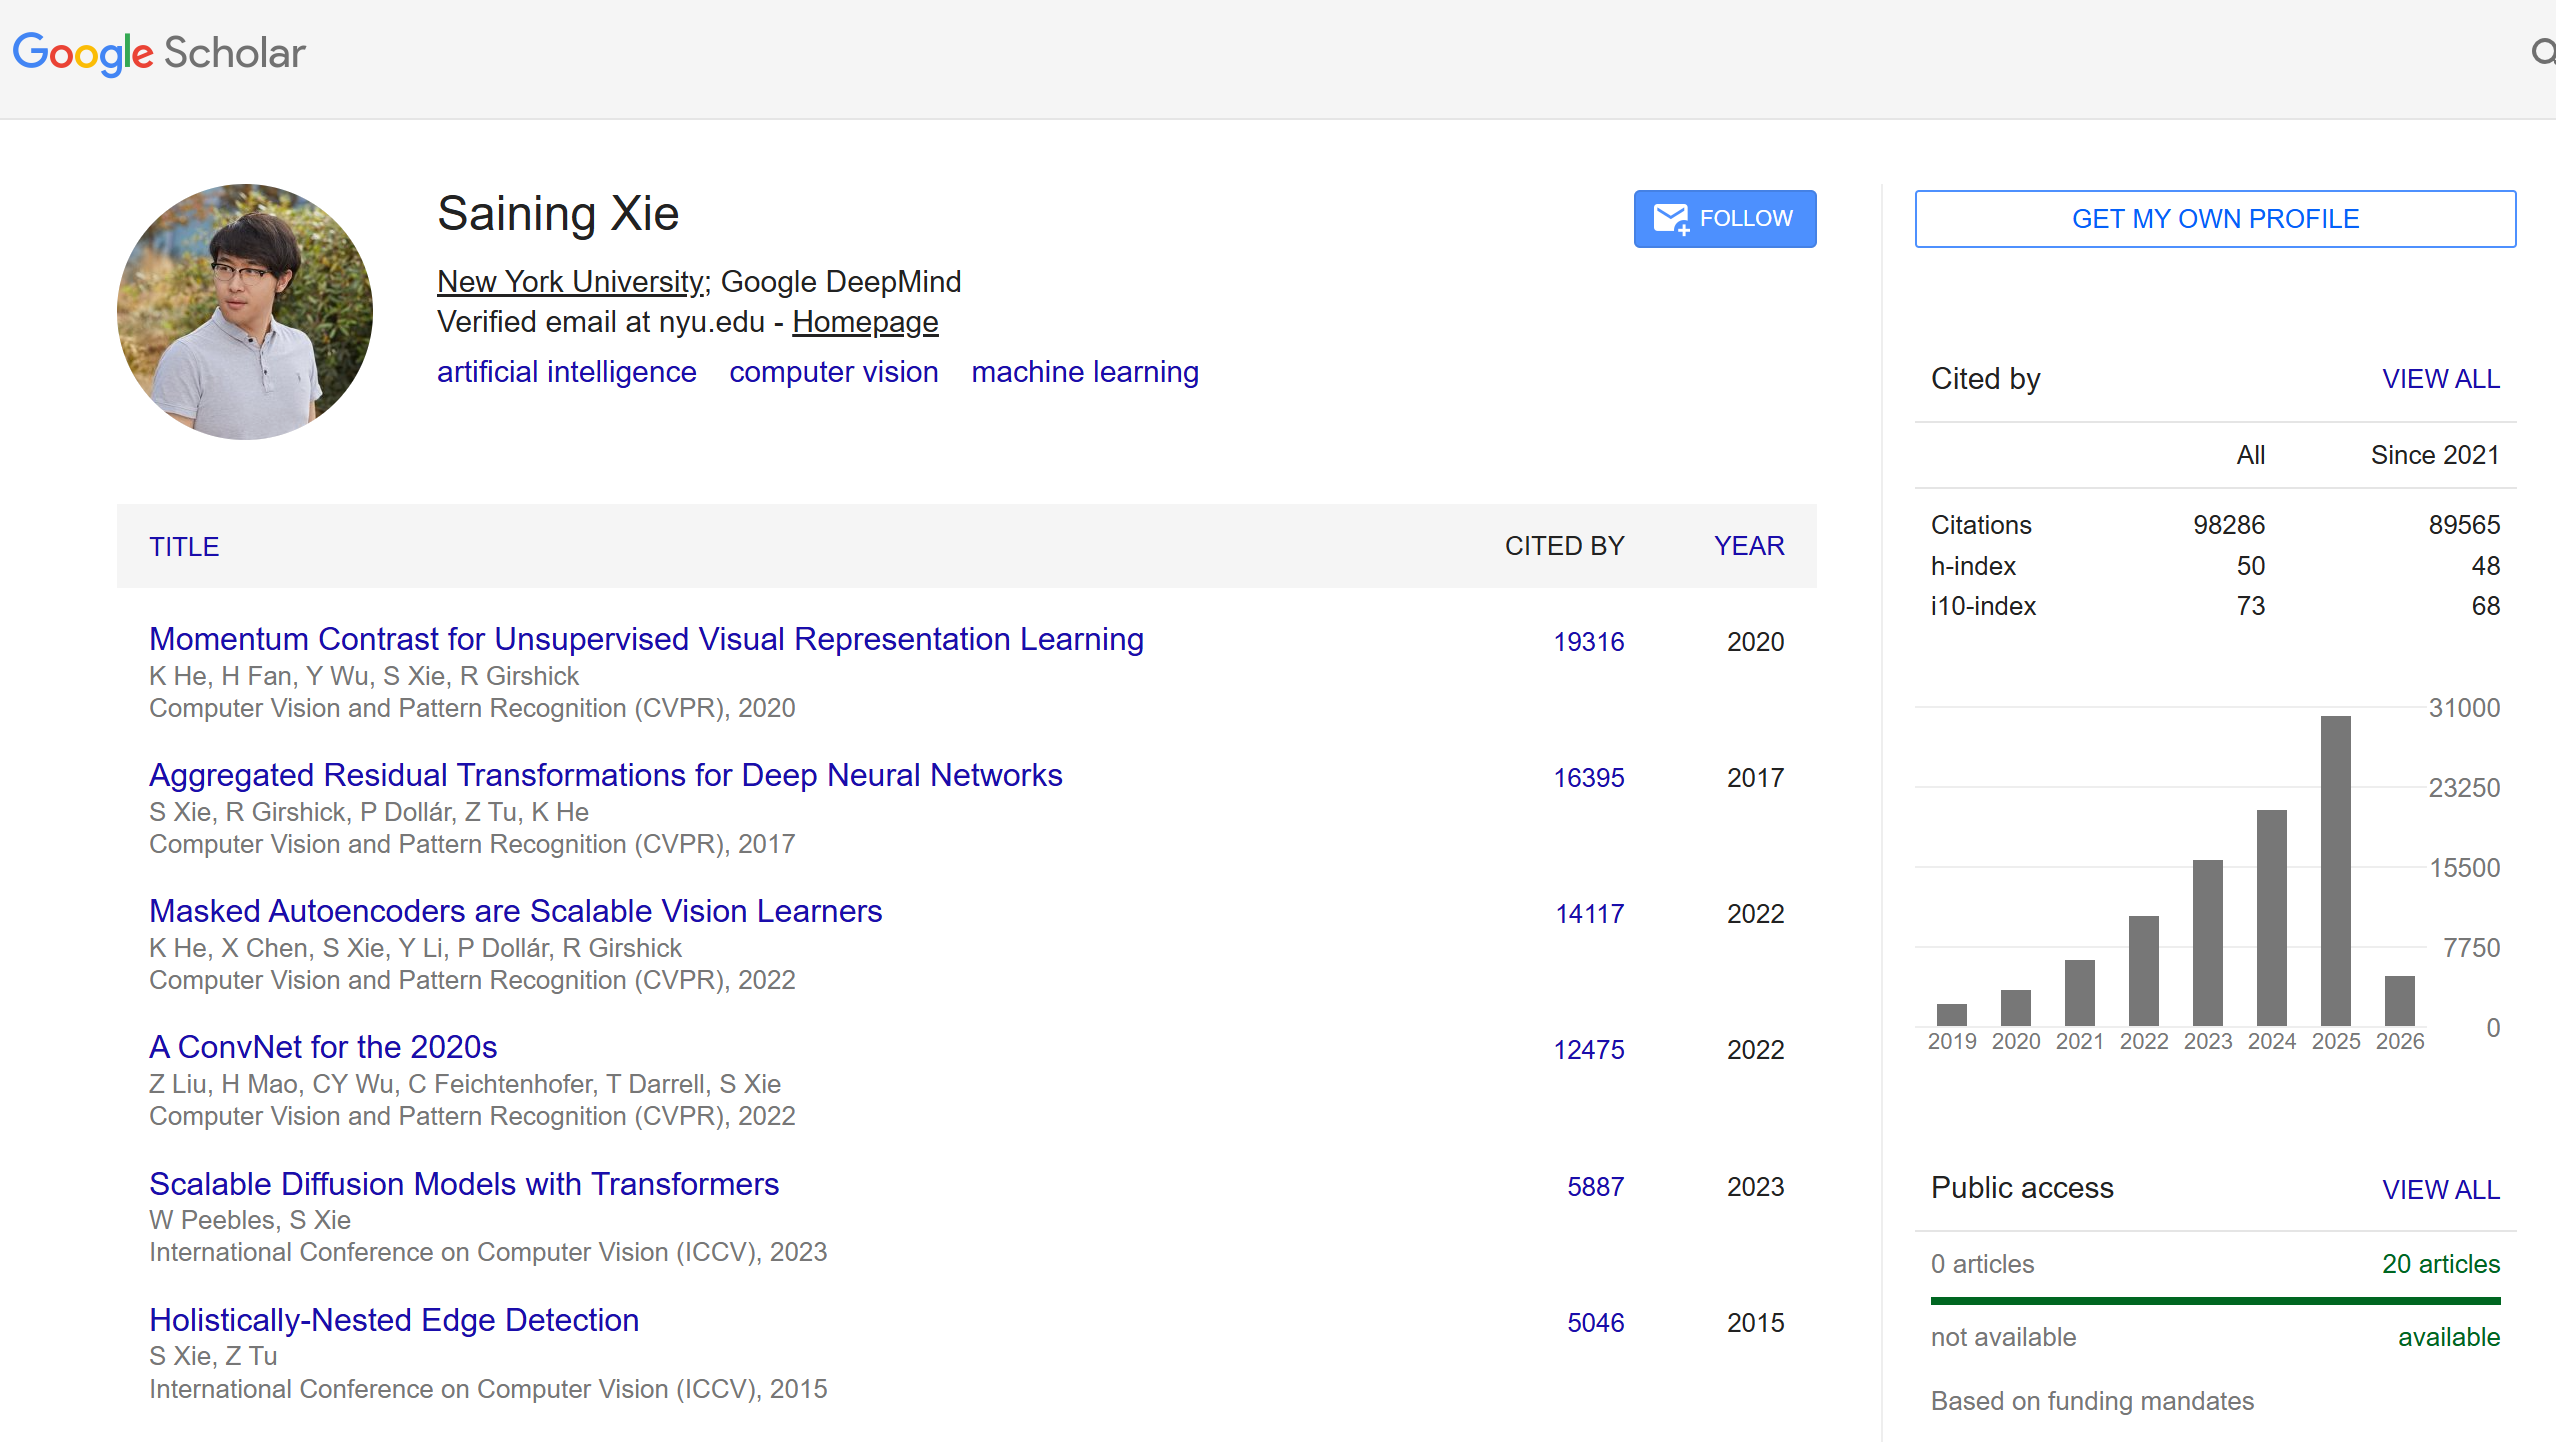2556x1442 pixels.
Task: Click the Follow envelope button
Action: pyautogui.click(x=1724, y=218)
